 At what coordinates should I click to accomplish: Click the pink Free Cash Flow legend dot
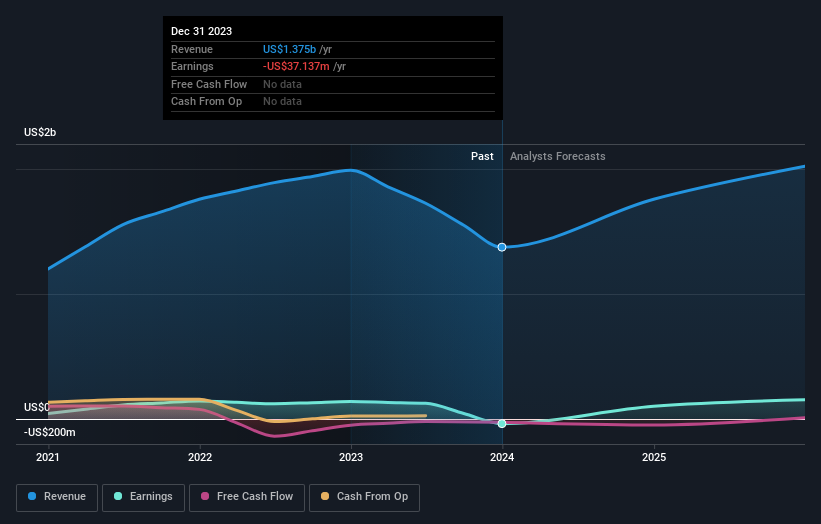(205, 496)
